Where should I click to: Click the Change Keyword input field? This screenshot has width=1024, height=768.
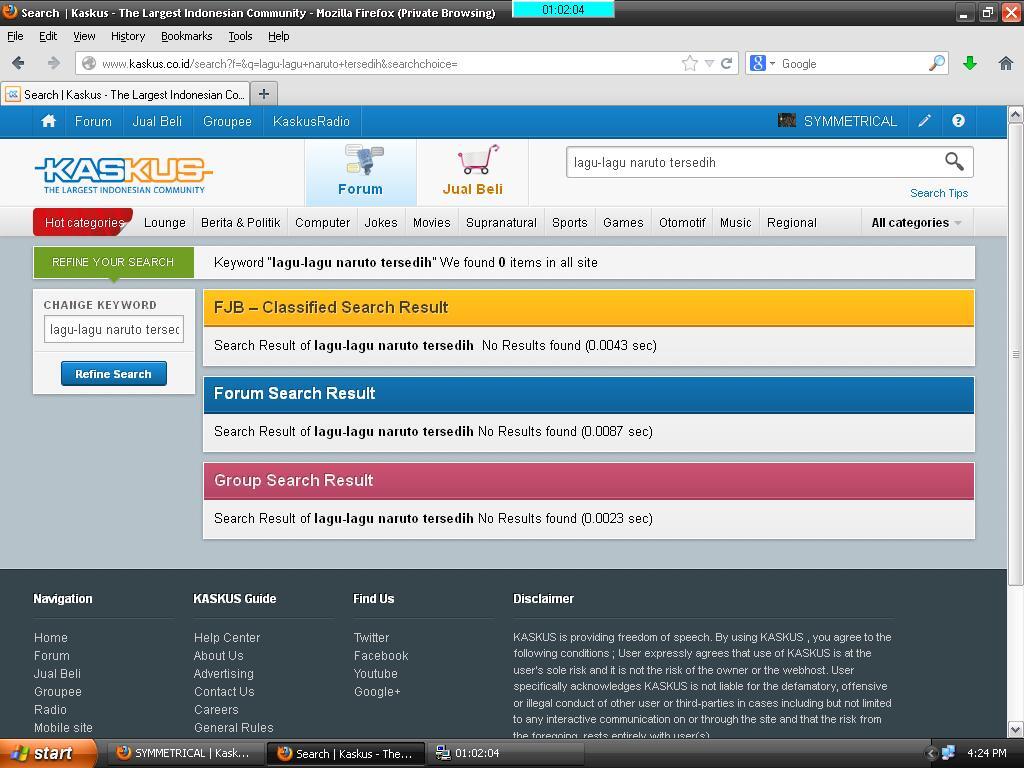[114, 329]
